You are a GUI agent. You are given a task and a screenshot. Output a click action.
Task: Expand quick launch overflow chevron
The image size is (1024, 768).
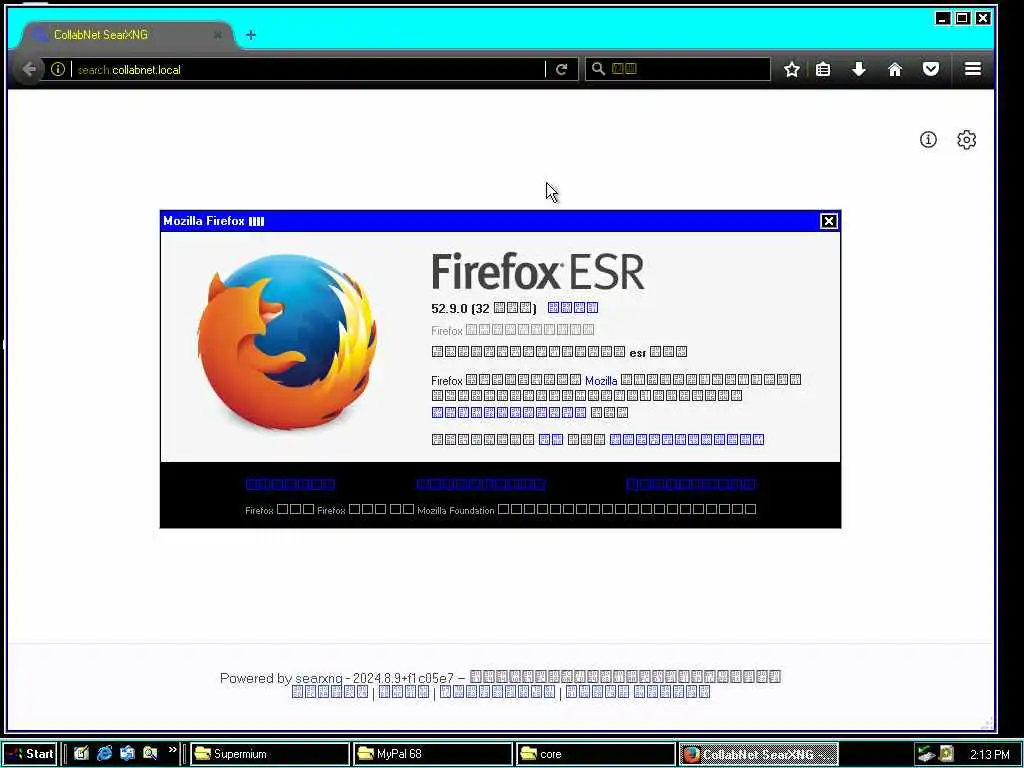[172, 750]
